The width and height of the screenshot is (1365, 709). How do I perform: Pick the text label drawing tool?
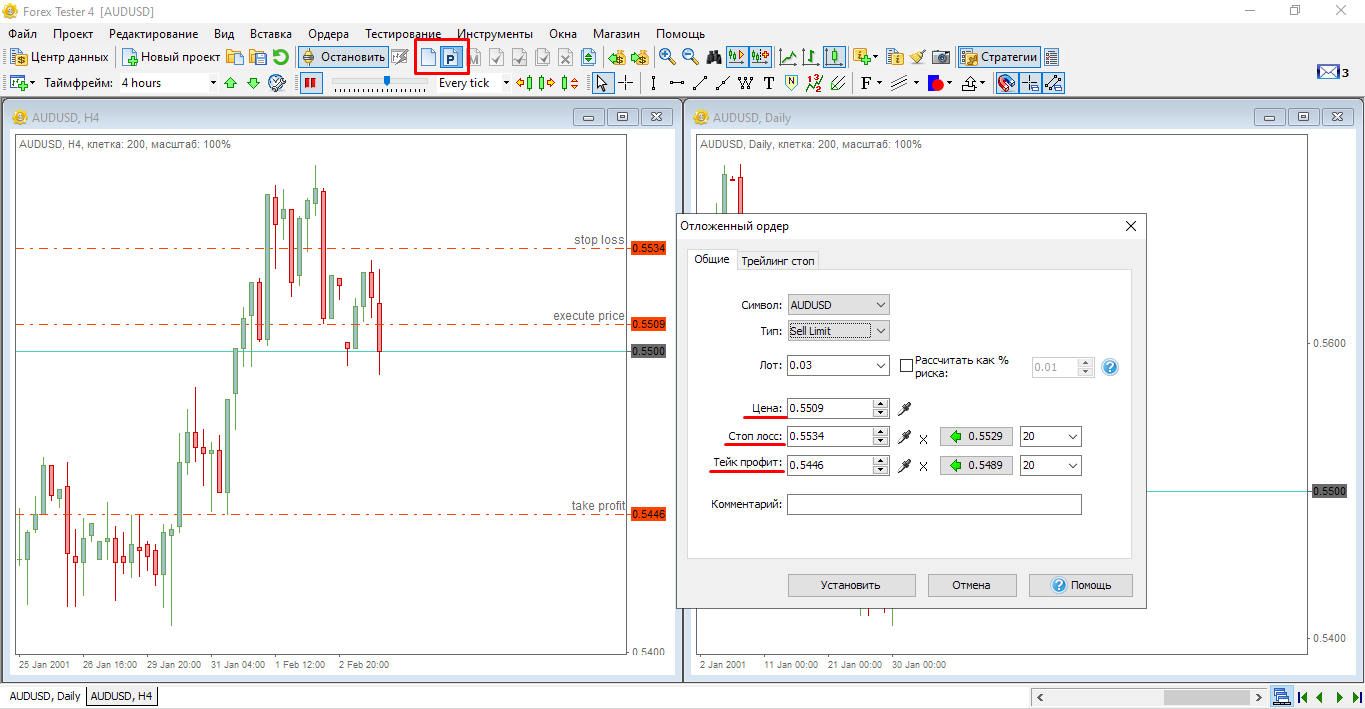769,83
